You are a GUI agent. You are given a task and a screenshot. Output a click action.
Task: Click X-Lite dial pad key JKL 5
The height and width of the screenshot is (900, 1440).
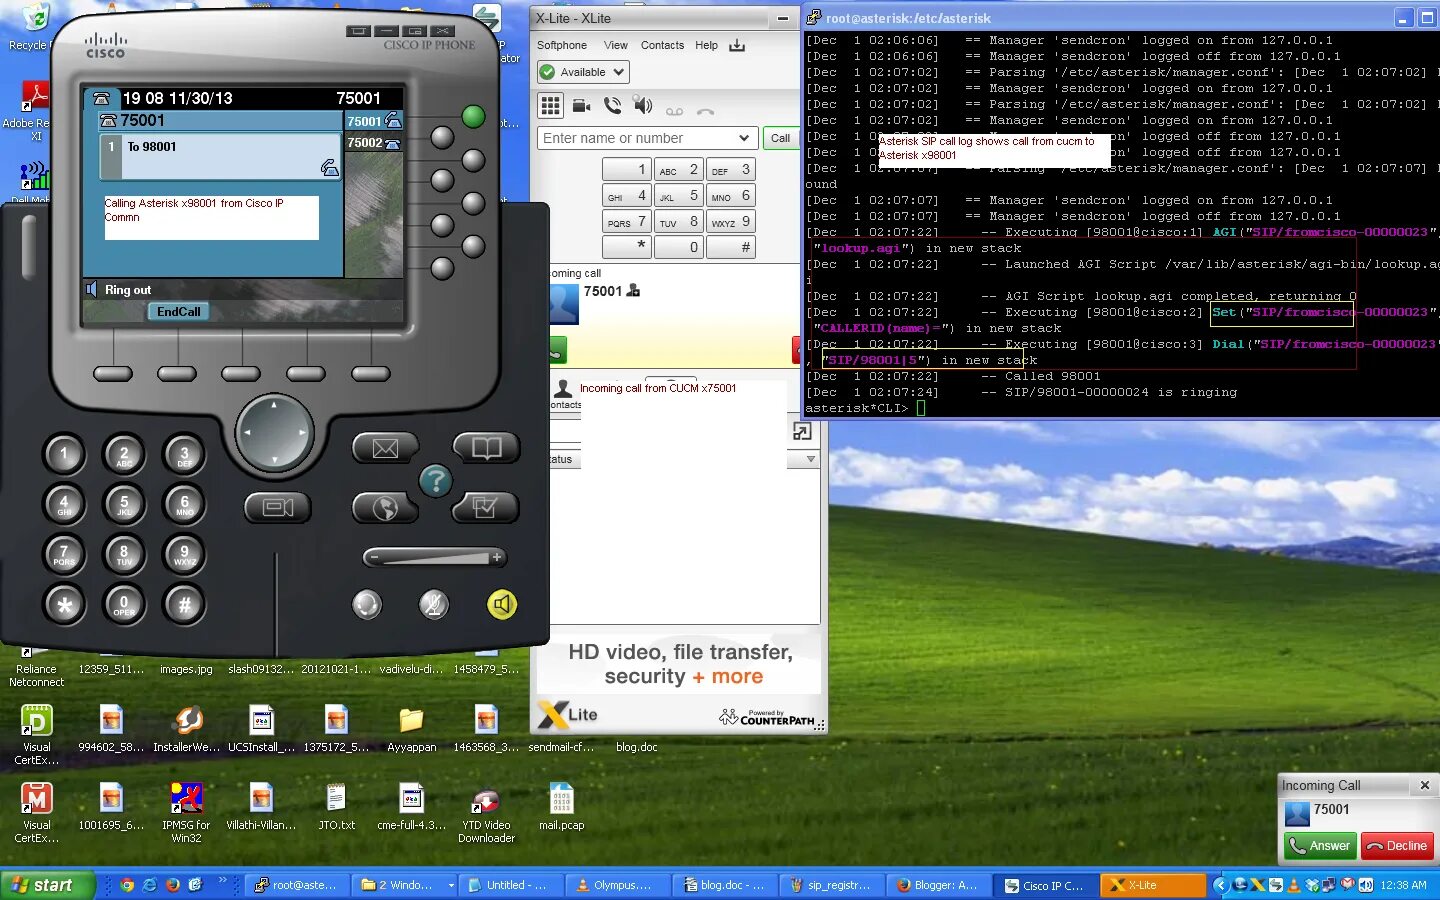pos(679,196)
